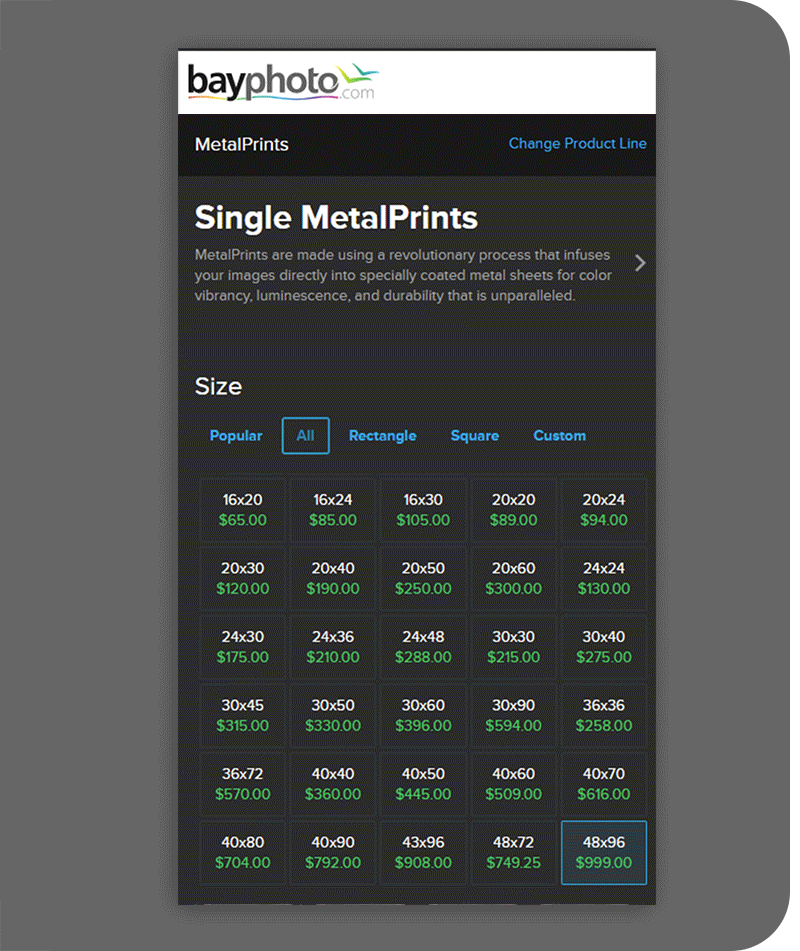Open the Change Product Line link
800x951 pixels.
click(577, 144)
